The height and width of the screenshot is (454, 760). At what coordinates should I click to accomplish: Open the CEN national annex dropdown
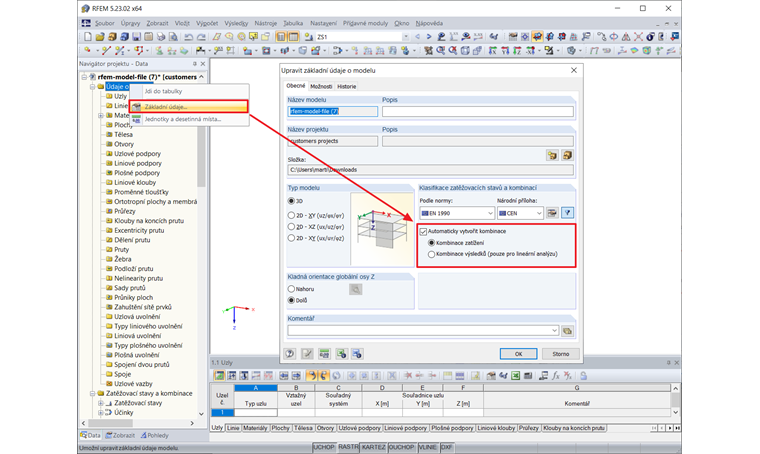pos(538,213)
